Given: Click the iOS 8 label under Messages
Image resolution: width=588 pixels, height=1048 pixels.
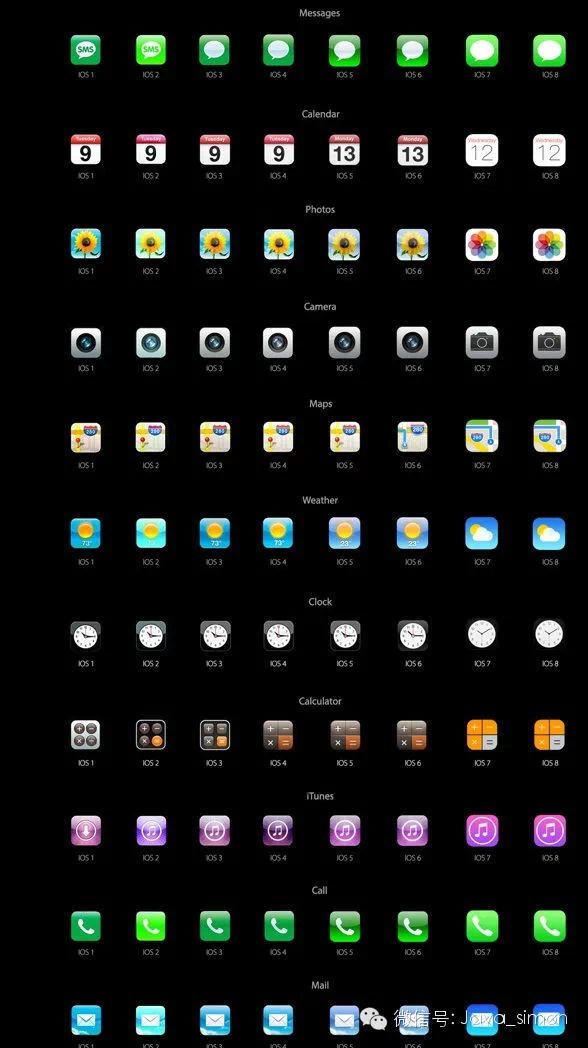Looking at the screenshot, I should coord(549,76).
